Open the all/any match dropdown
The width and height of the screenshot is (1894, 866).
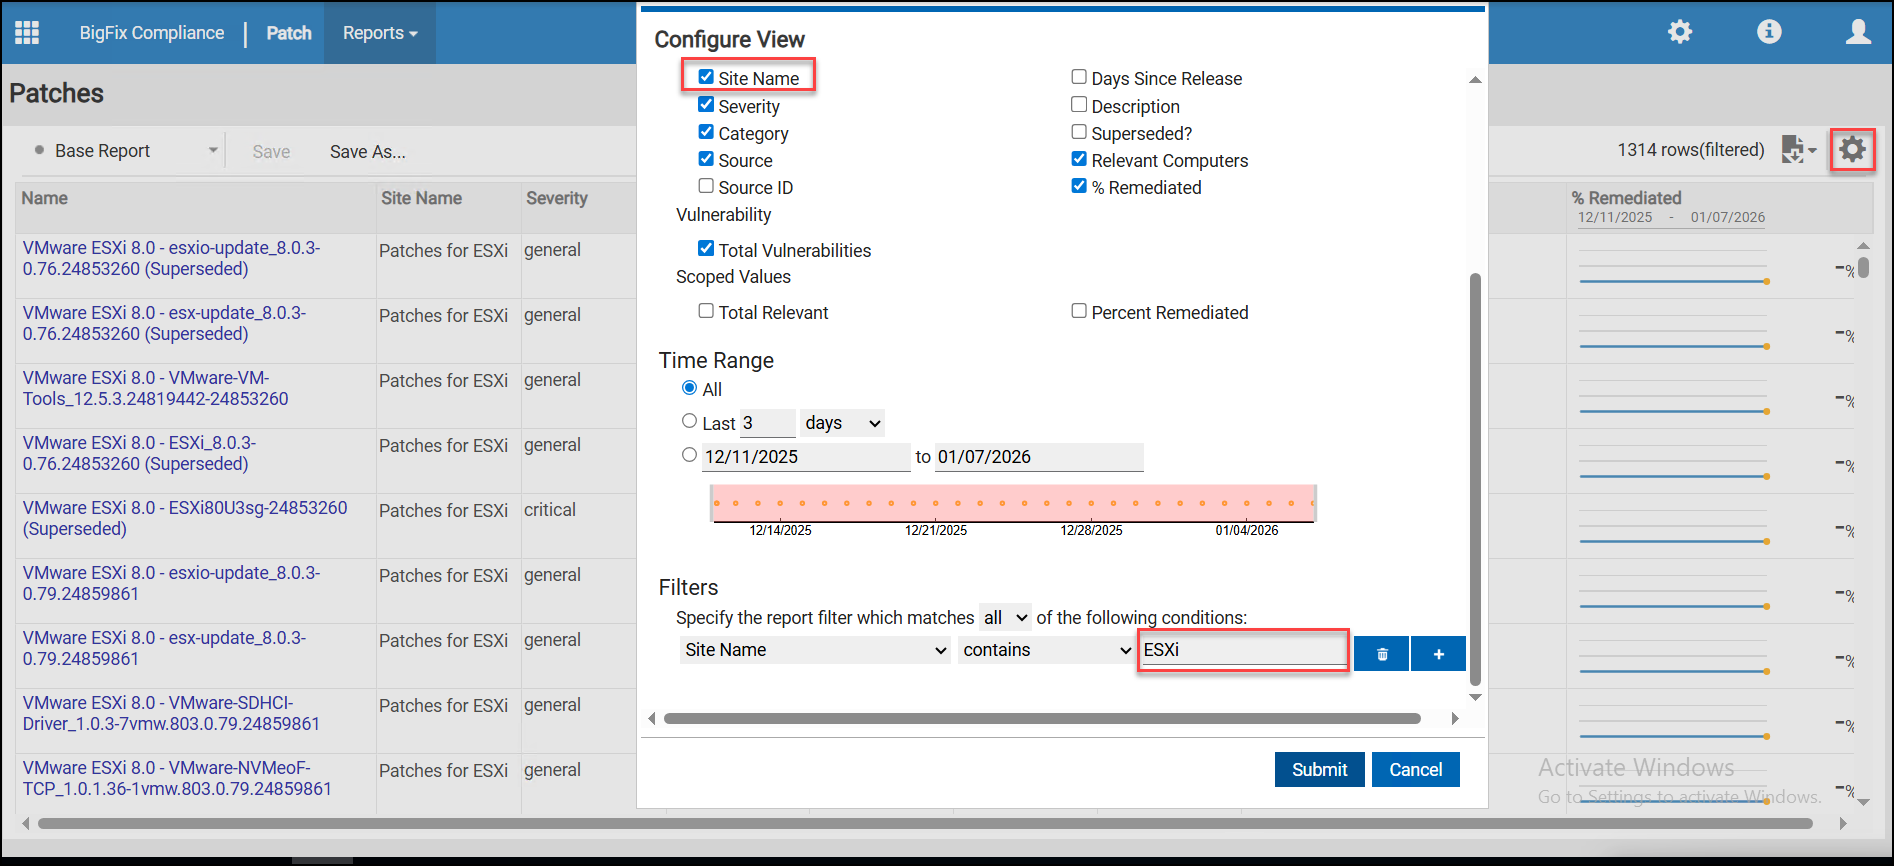1005,618
